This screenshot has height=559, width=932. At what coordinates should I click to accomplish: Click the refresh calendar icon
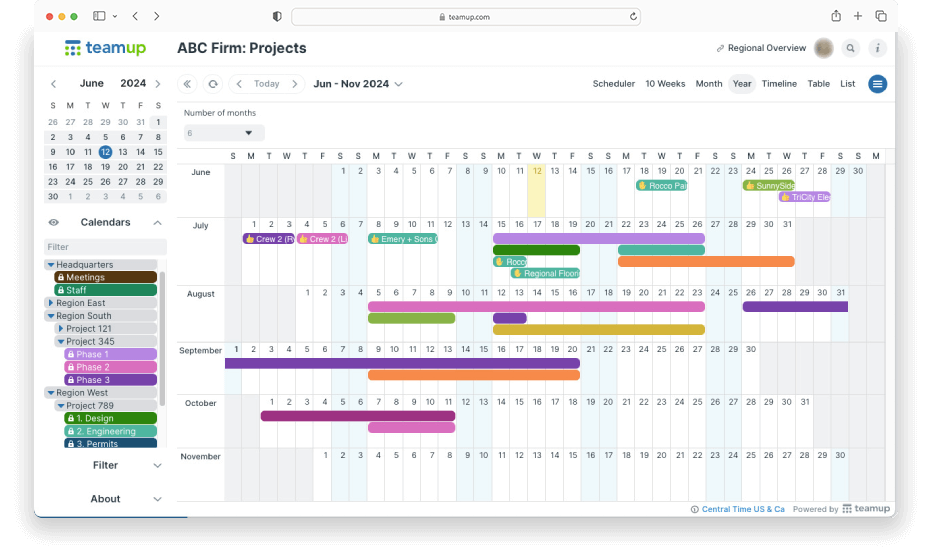[213, 84]
